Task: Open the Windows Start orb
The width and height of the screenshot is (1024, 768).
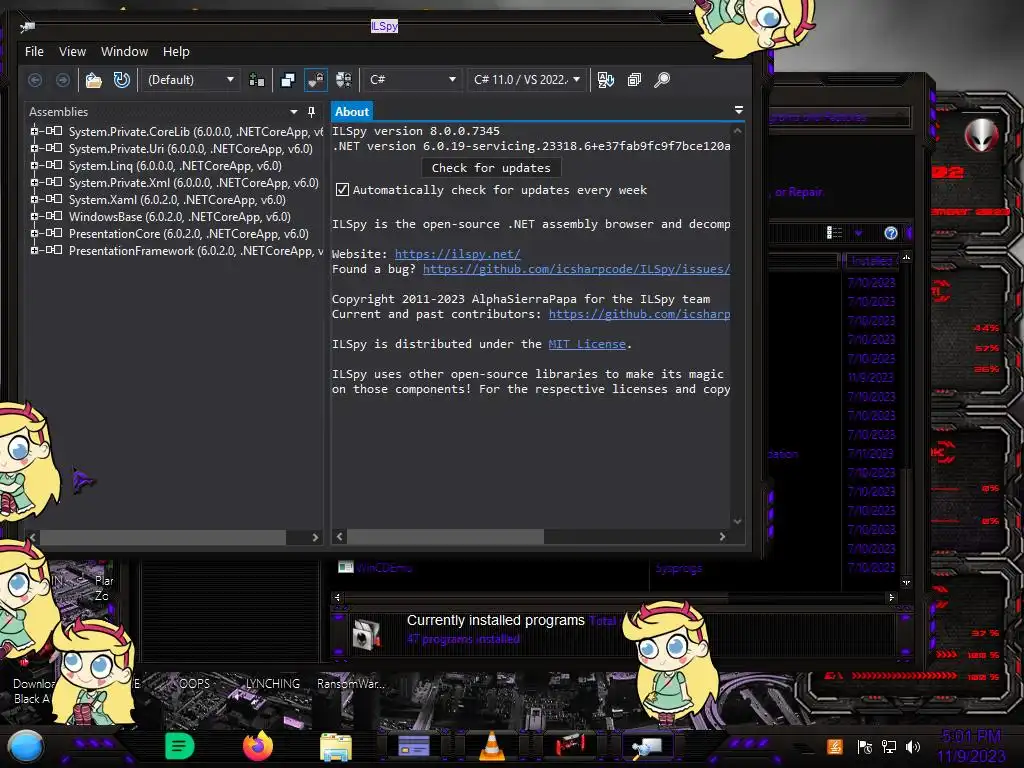Action: pos(26,746)
